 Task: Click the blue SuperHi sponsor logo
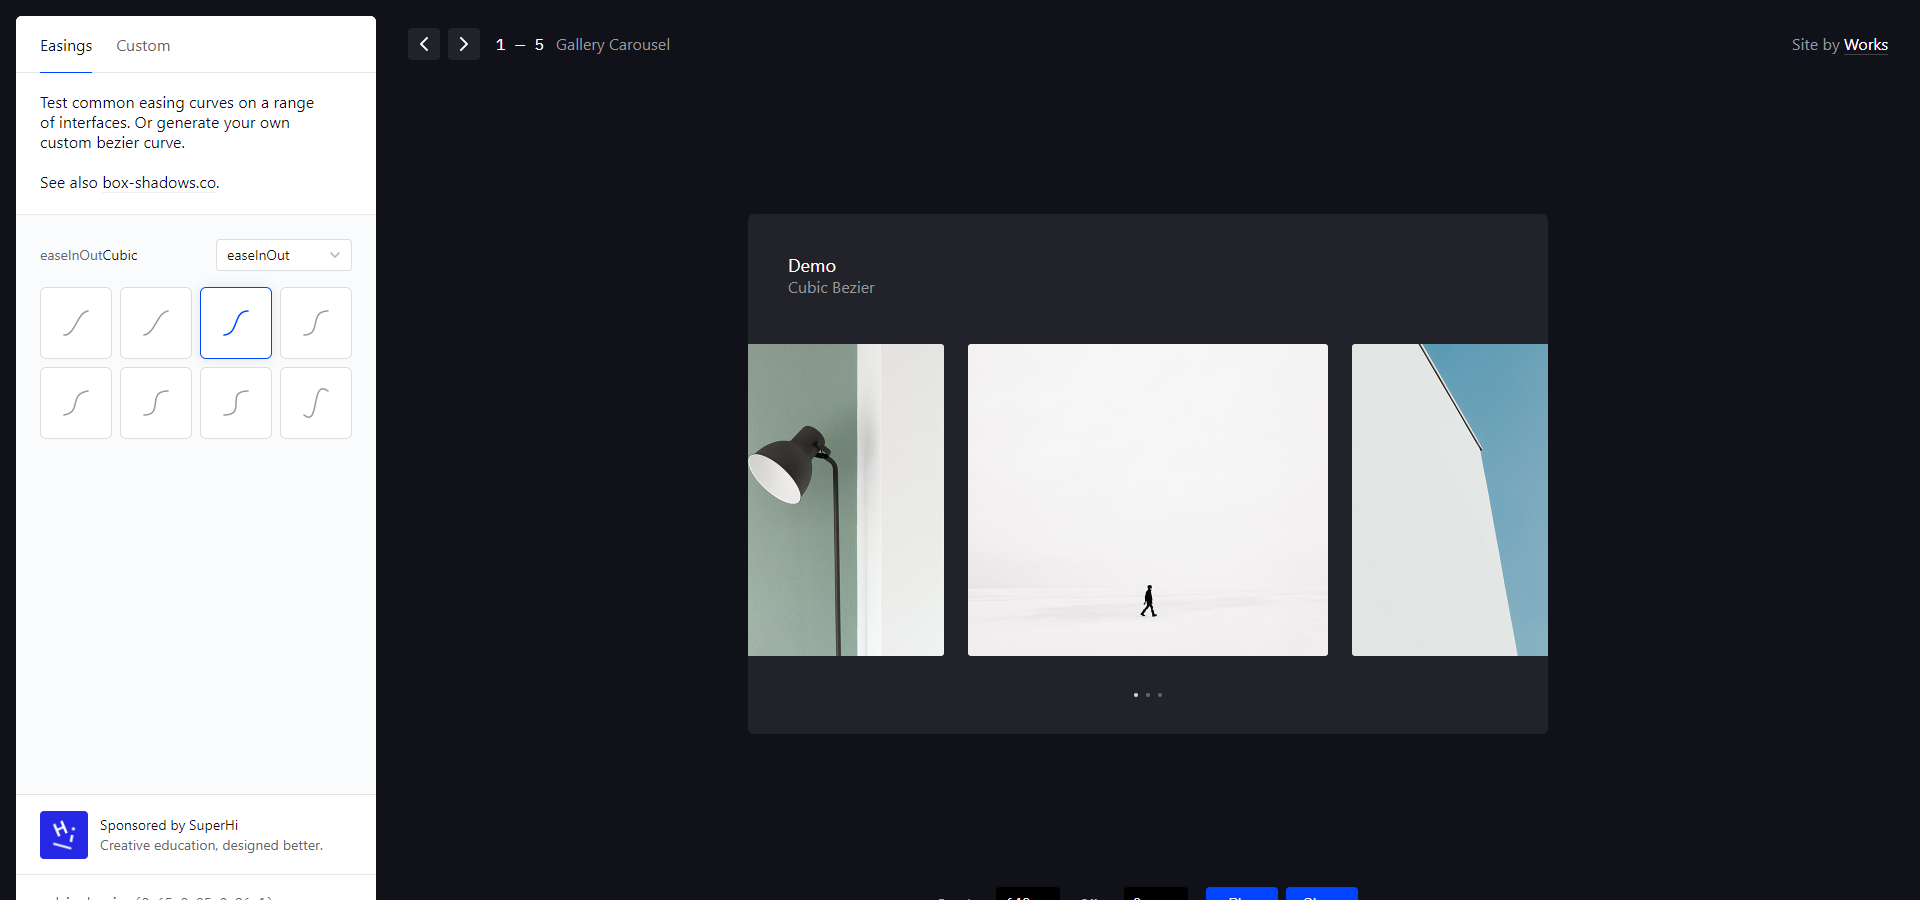click(x=64, y=835)
